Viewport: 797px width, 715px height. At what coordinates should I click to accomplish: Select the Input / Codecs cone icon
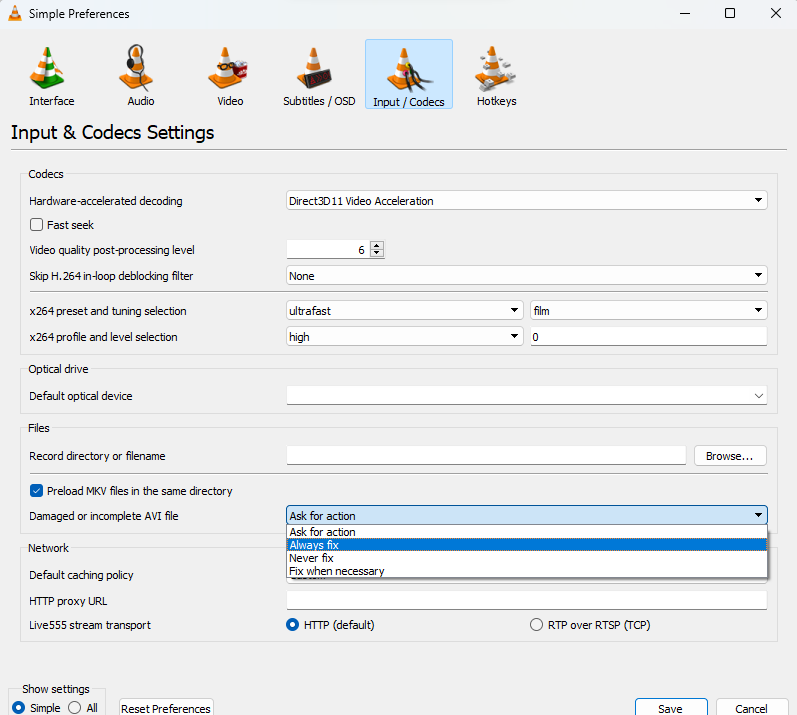(408, 70)
